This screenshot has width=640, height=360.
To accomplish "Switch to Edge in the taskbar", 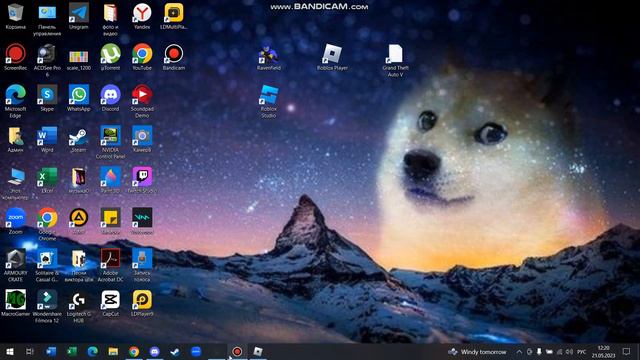I will pyautogui.click(x=93, y=351).
